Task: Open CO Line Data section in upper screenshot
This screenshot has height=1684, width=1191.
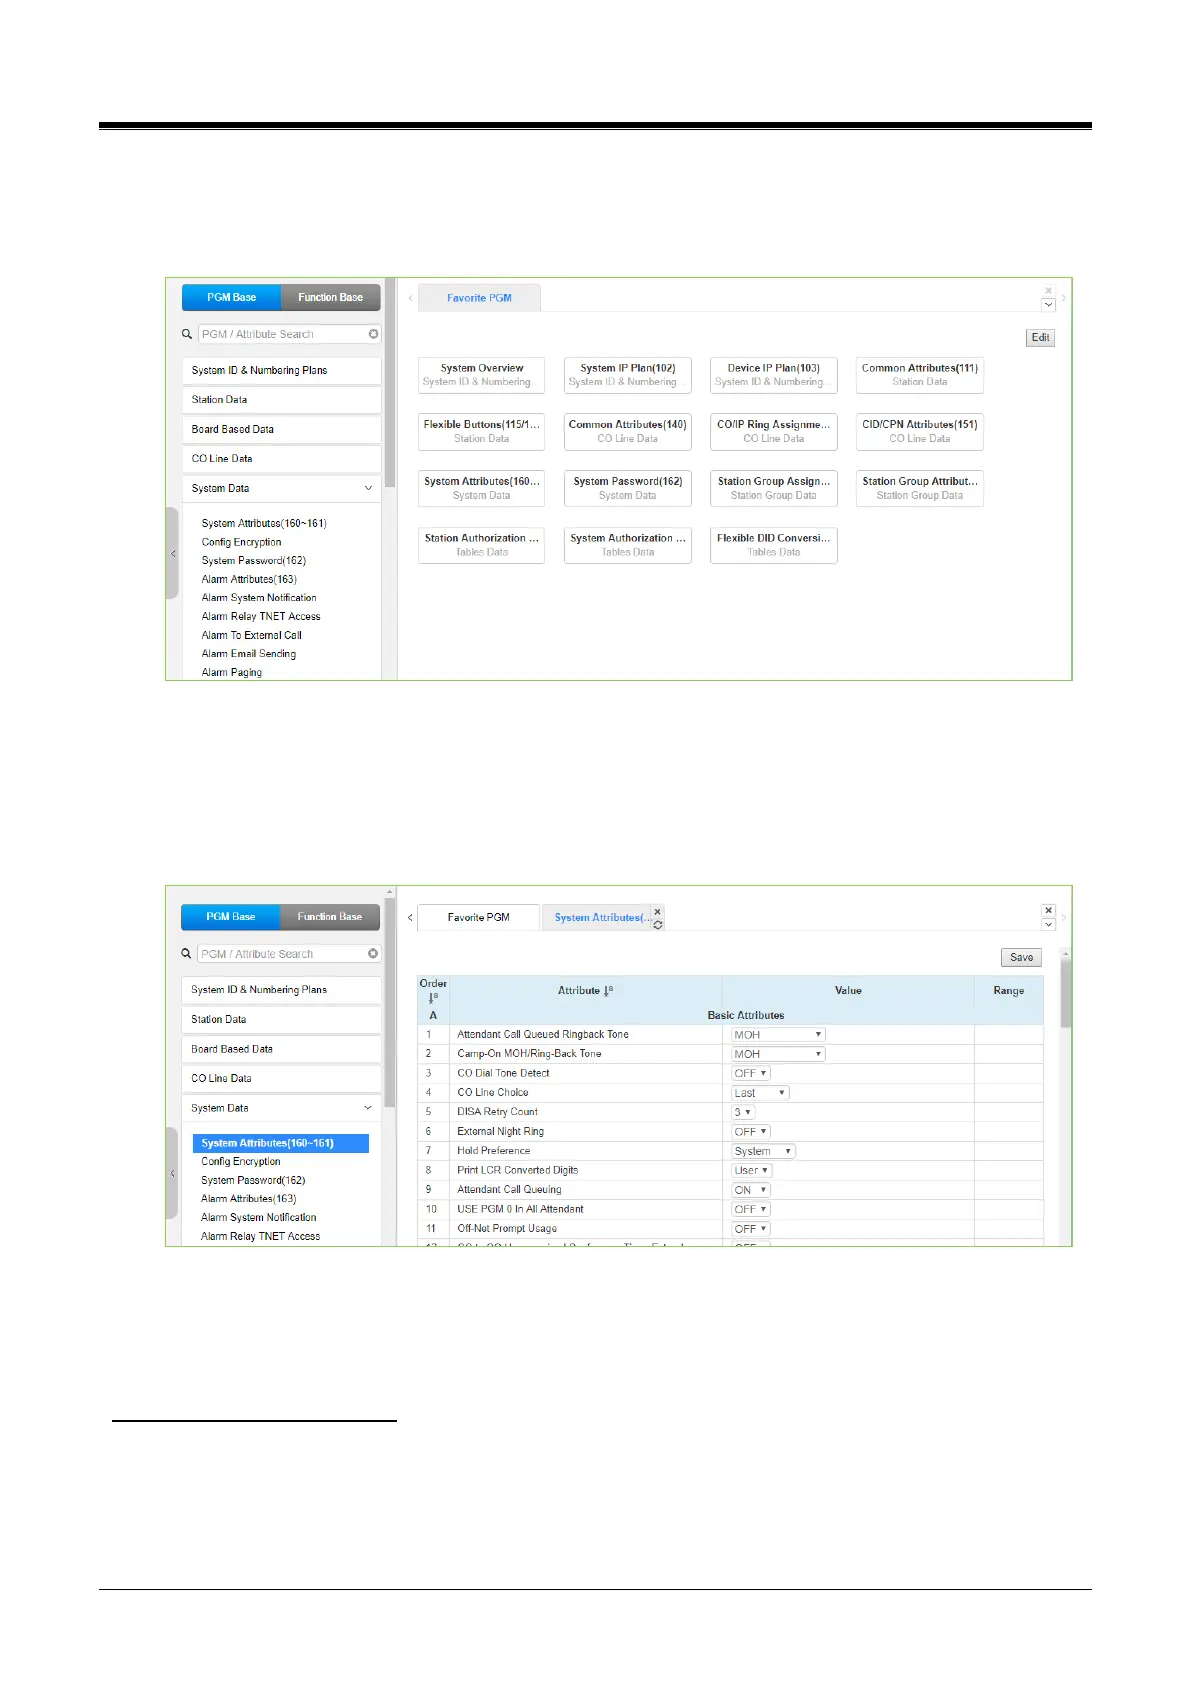Action: pos(282,459)
